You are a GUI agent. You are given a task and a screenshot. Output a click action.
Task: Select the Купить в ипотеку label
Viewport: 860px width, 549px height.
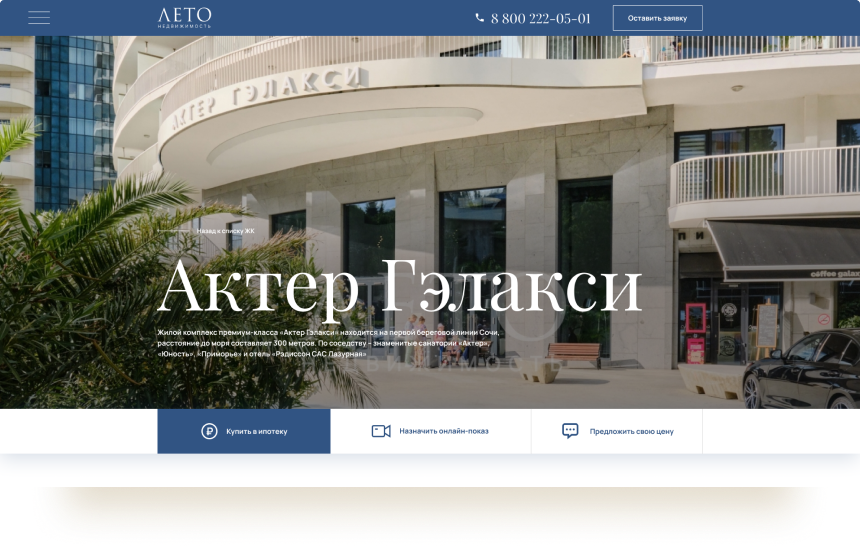(x=257, y=431)
